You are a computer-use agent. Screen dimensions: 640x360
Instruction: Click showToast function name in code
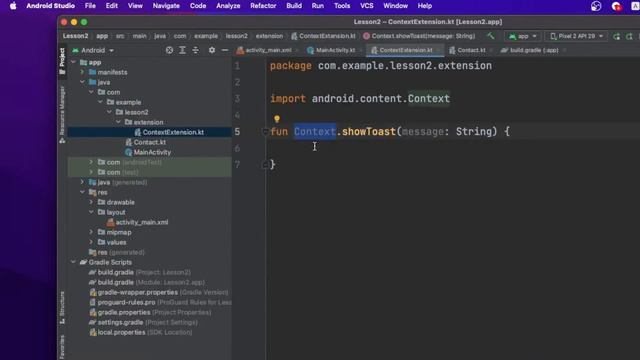coord(369,131)
